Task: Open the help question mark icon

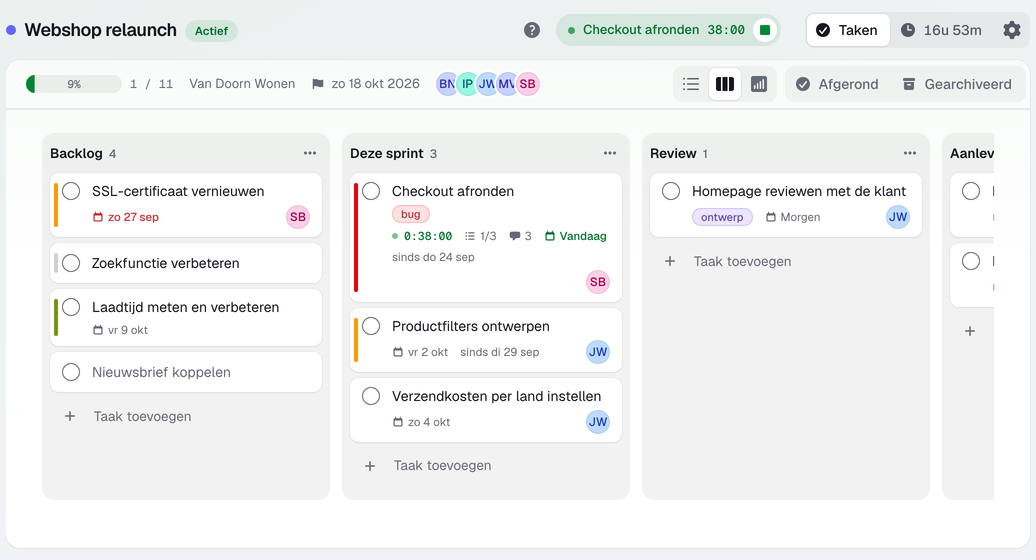Action: (x=532, y=30)
